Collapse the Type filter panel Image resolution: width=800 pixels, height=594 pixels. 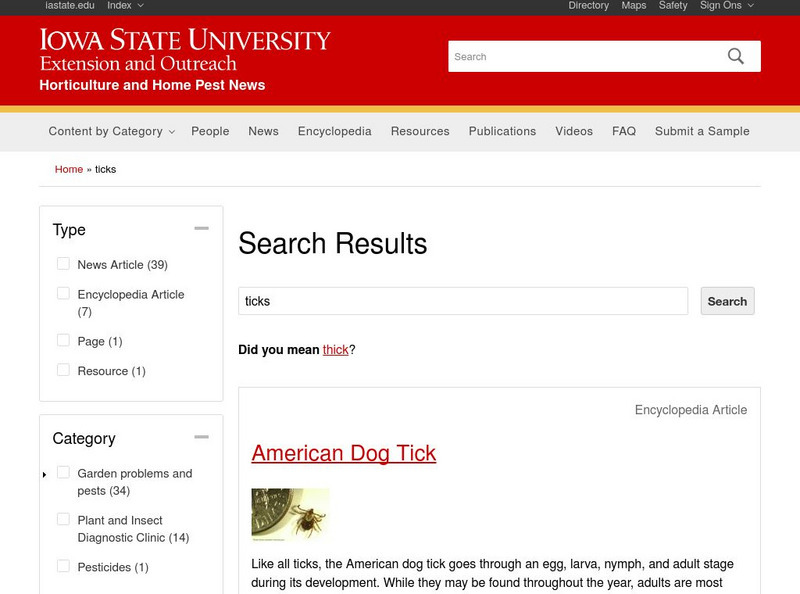click(x=203, y=228)
